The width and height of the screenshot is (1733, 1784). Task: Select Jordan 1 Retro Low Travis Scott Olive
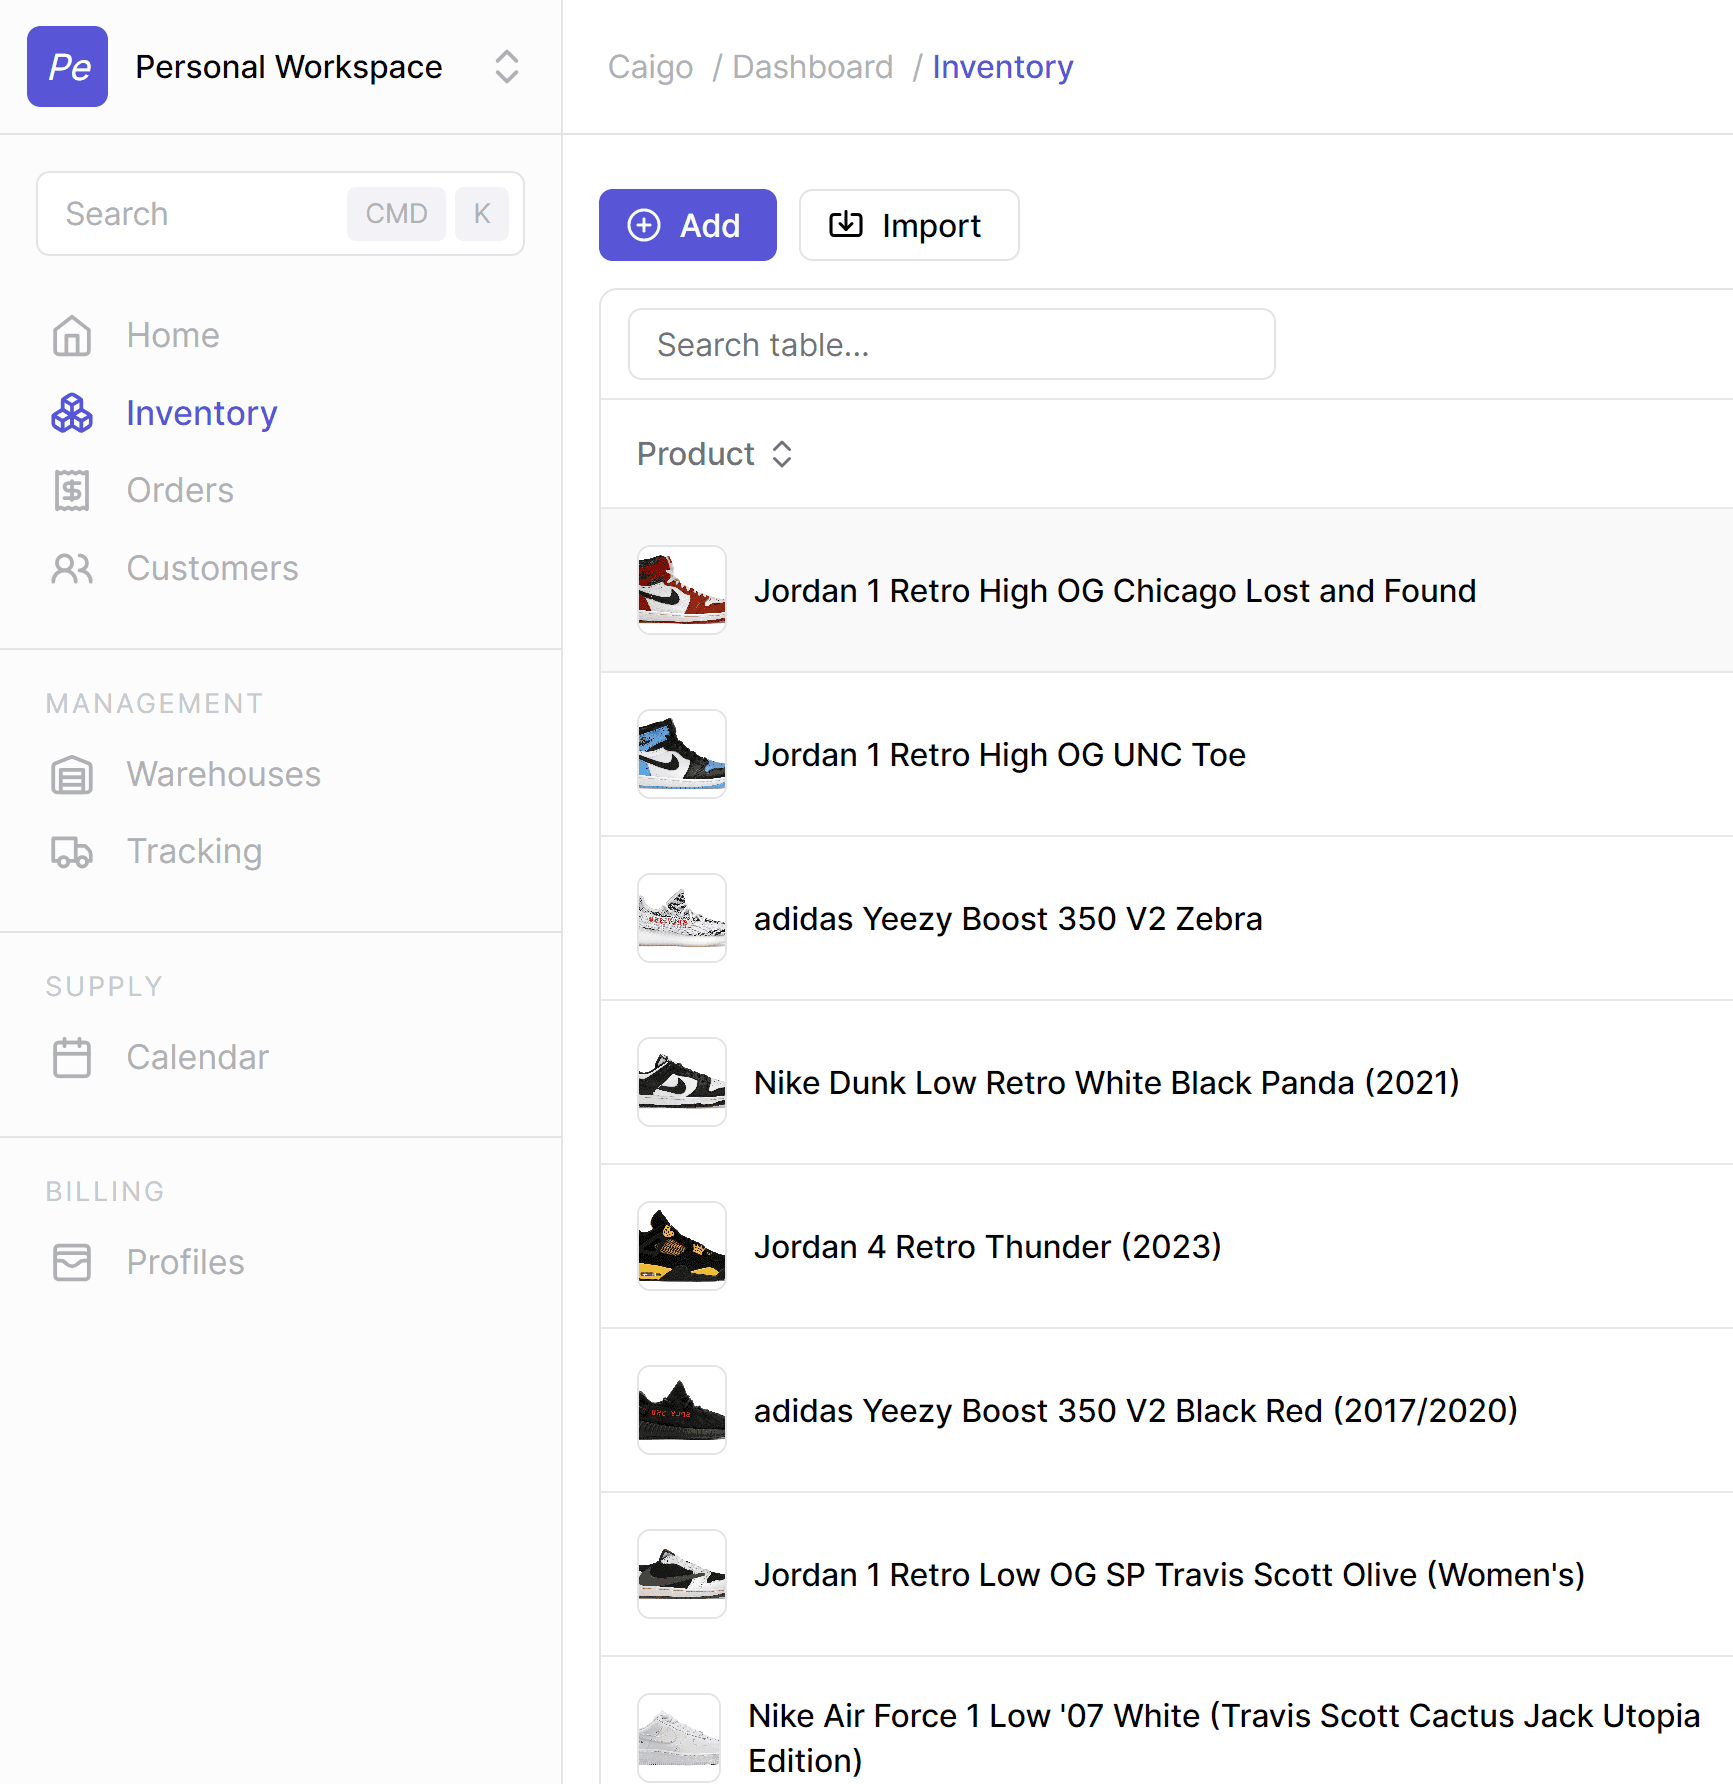tap(1170, 1575)
